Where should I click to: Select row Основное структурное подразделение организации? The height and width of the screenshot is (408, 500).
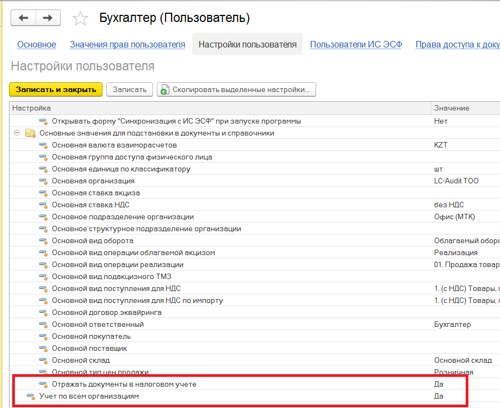[255, 229]
